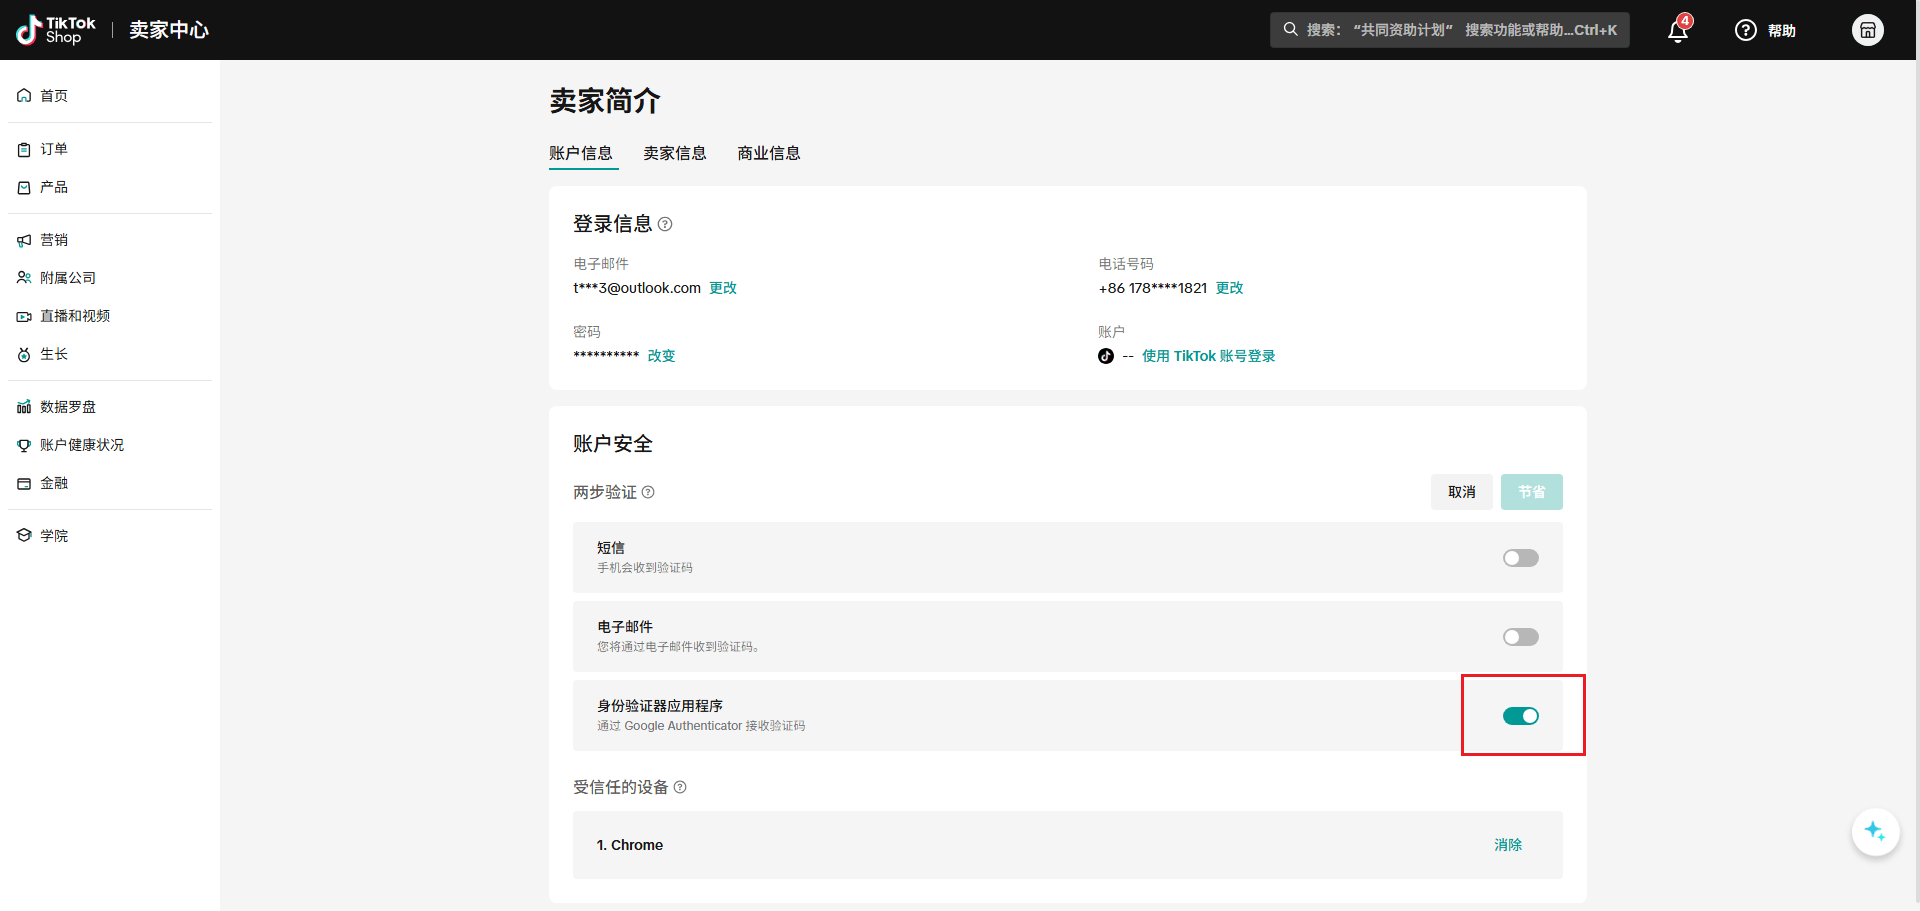The height and width of the screenshot is (911, 1920).
Task: Click the info icon beside 受信任的设备
Action: coord(680,788)
